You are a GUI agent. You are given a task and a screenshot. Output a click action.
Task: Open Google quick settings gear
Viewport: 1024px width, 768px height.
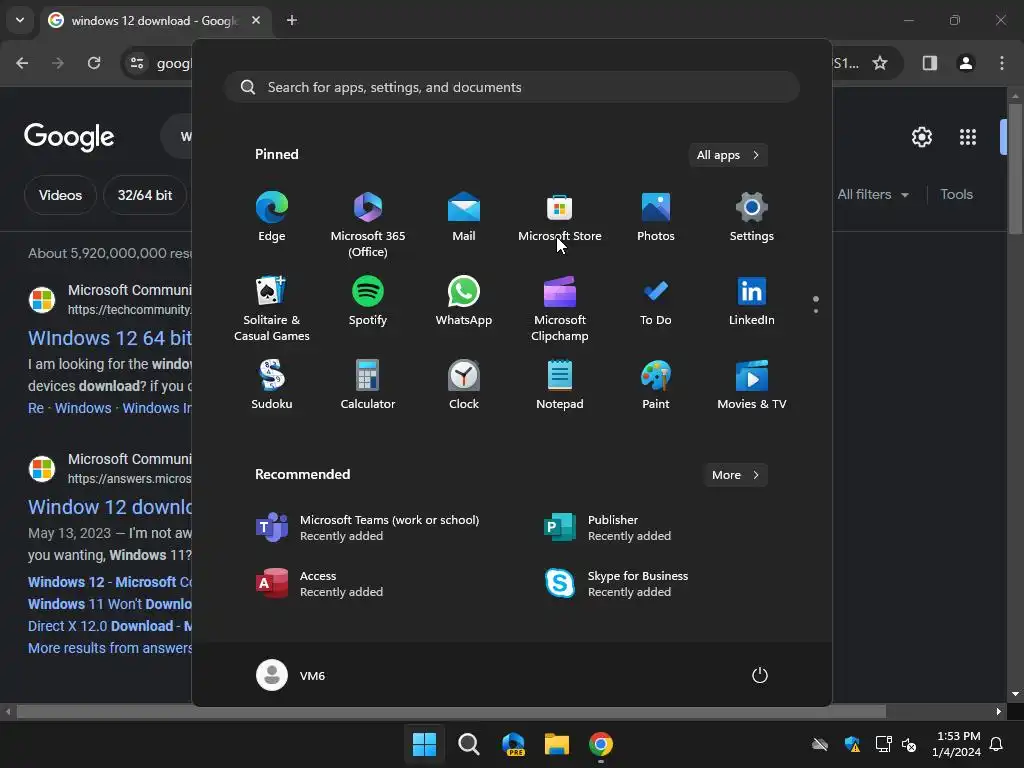point(921,137)
